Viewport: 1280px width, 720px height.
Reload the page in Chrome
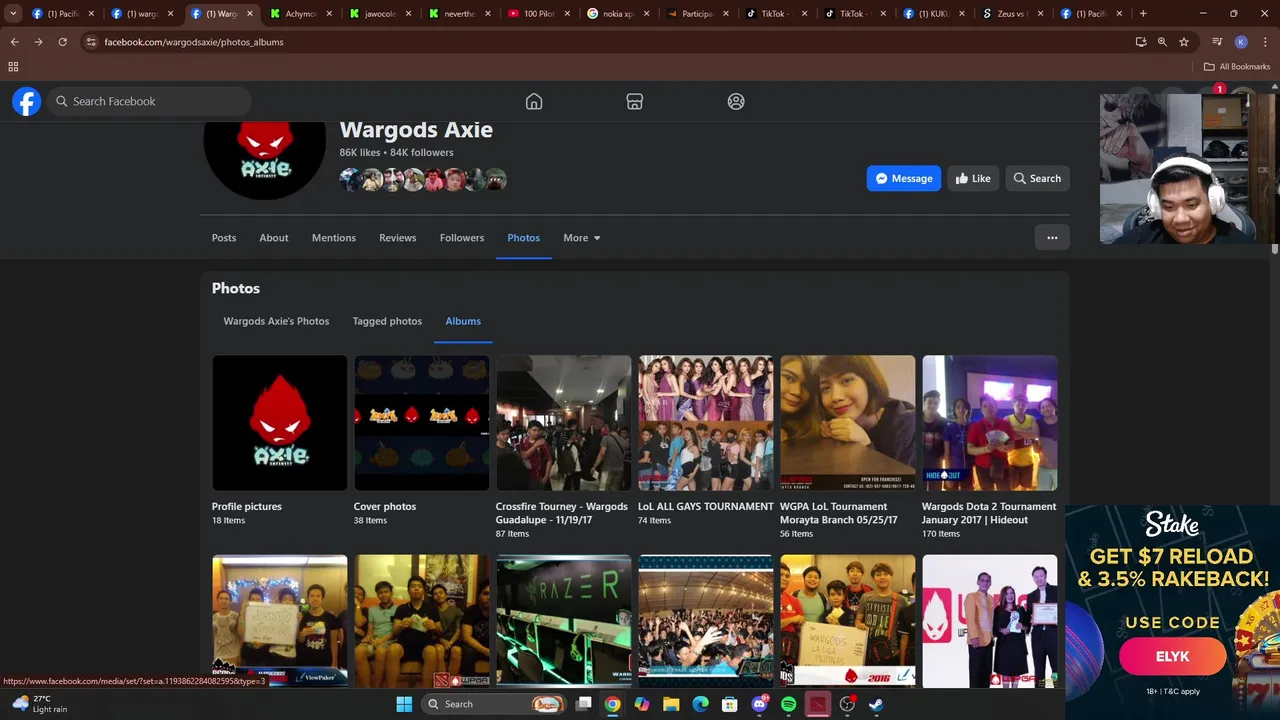pos(62,42)
